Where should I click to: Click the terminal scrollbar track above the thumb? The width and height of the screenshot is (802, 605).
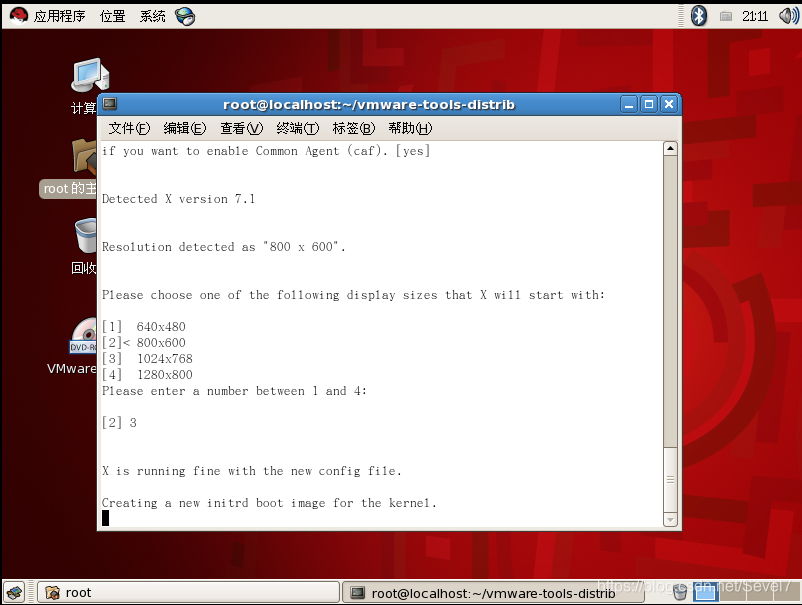click(670, 301)
